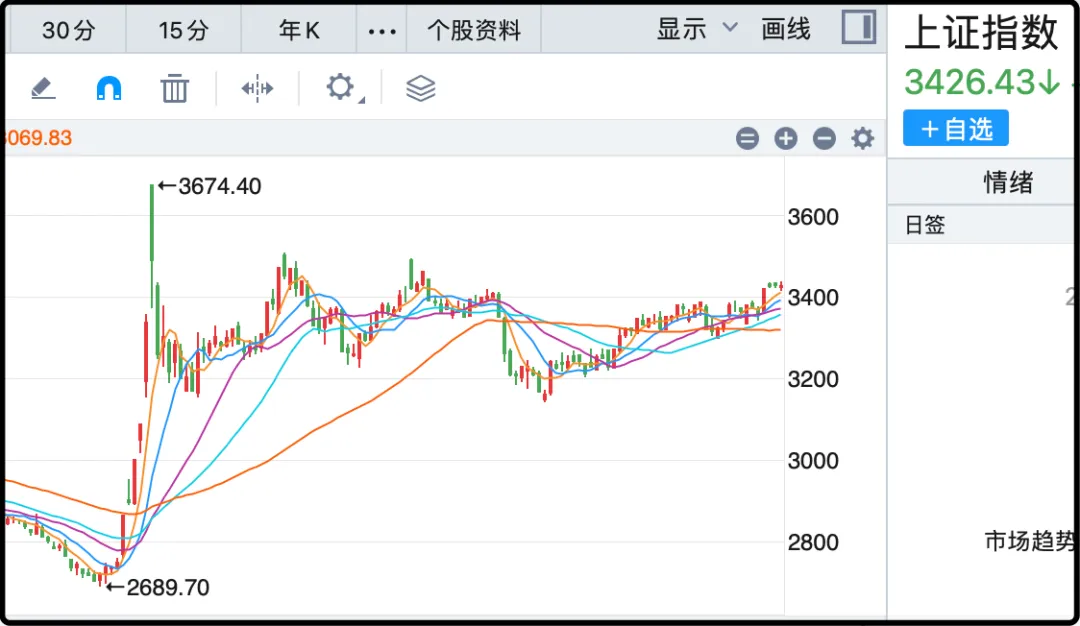Switch to the 15分 period tab
This screenshot has height=626, width=1080.
(x=184, y=30)
